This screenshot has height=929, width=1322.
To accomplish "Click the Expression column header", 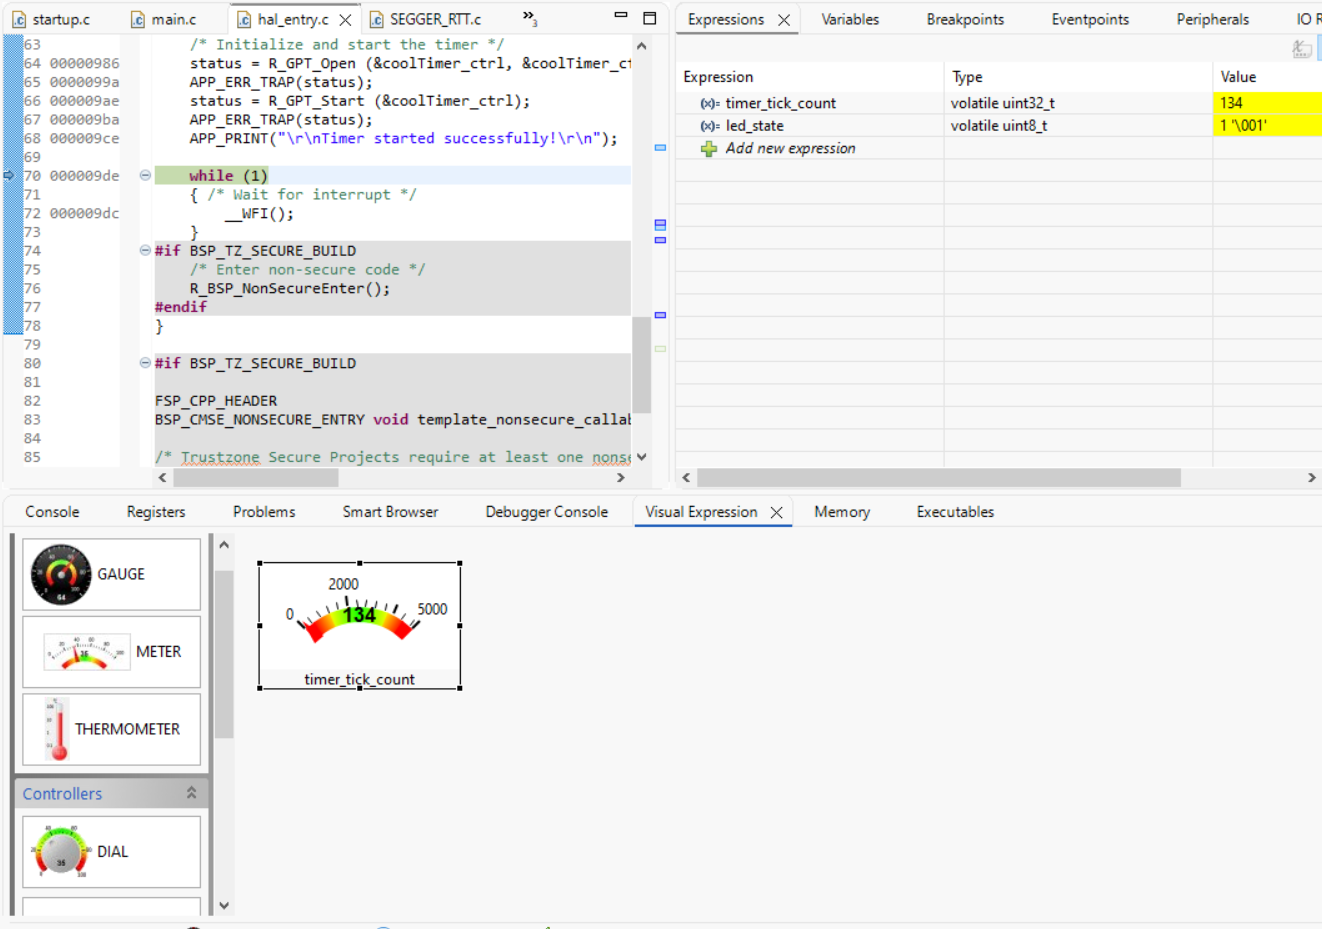I will coord(809,77).
